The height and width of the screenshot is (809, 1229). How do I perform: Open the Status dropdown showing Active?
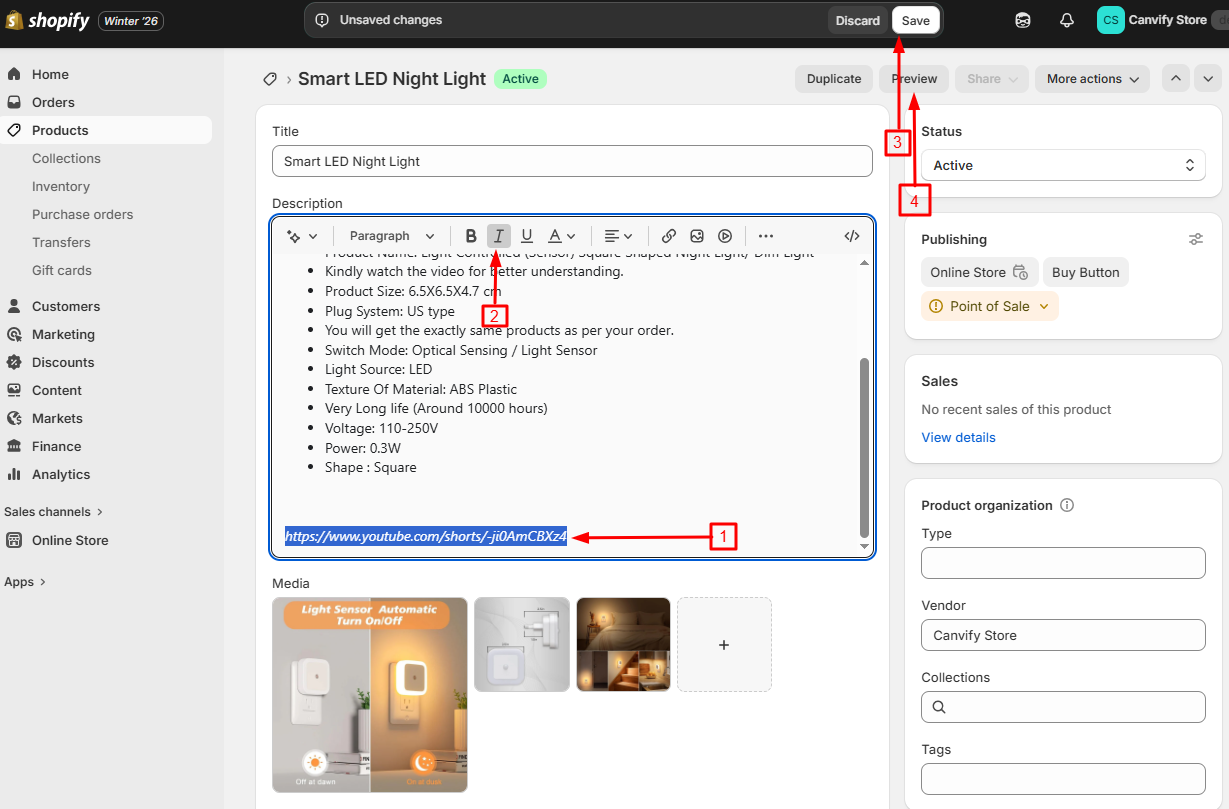tap(1062, 165)
